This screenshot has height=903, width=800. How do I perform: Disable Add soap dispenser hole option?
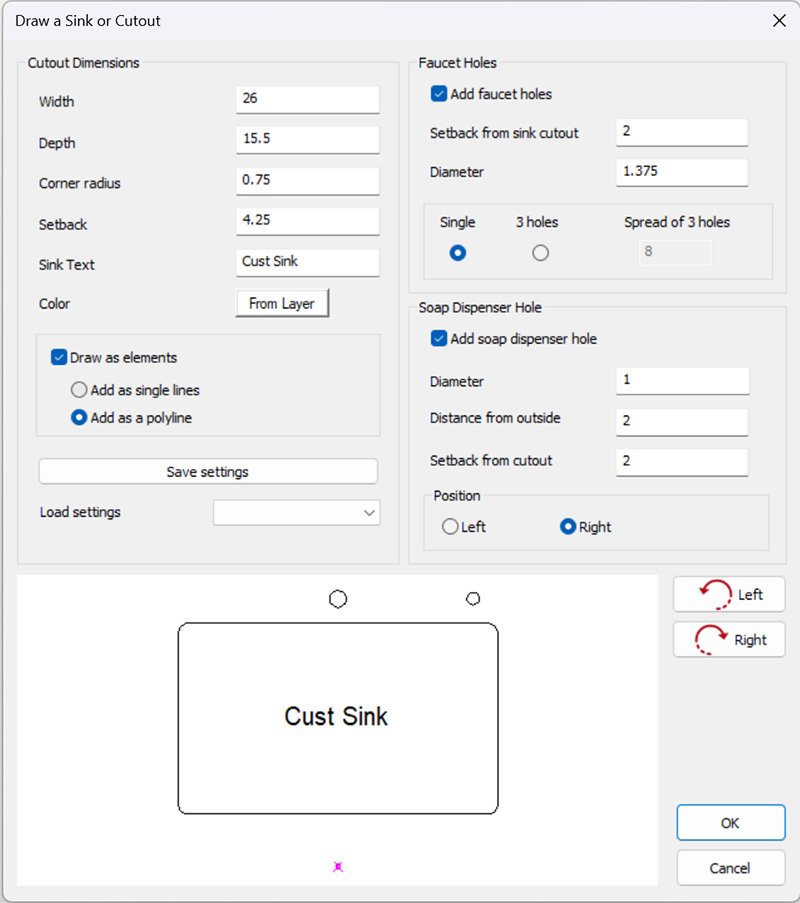[438, 339]
